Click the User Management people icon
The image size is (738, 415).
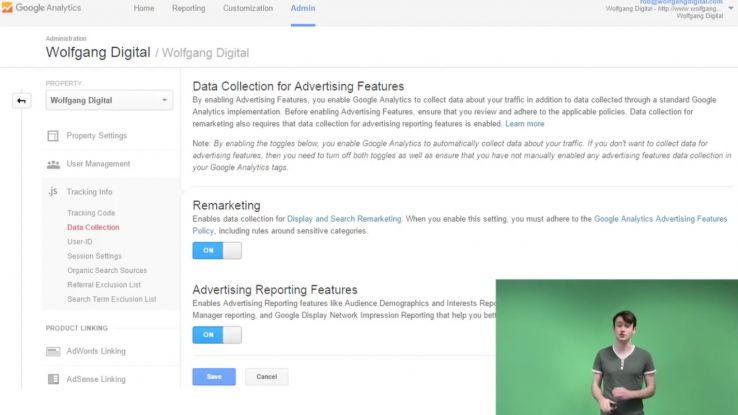[53, 164]
